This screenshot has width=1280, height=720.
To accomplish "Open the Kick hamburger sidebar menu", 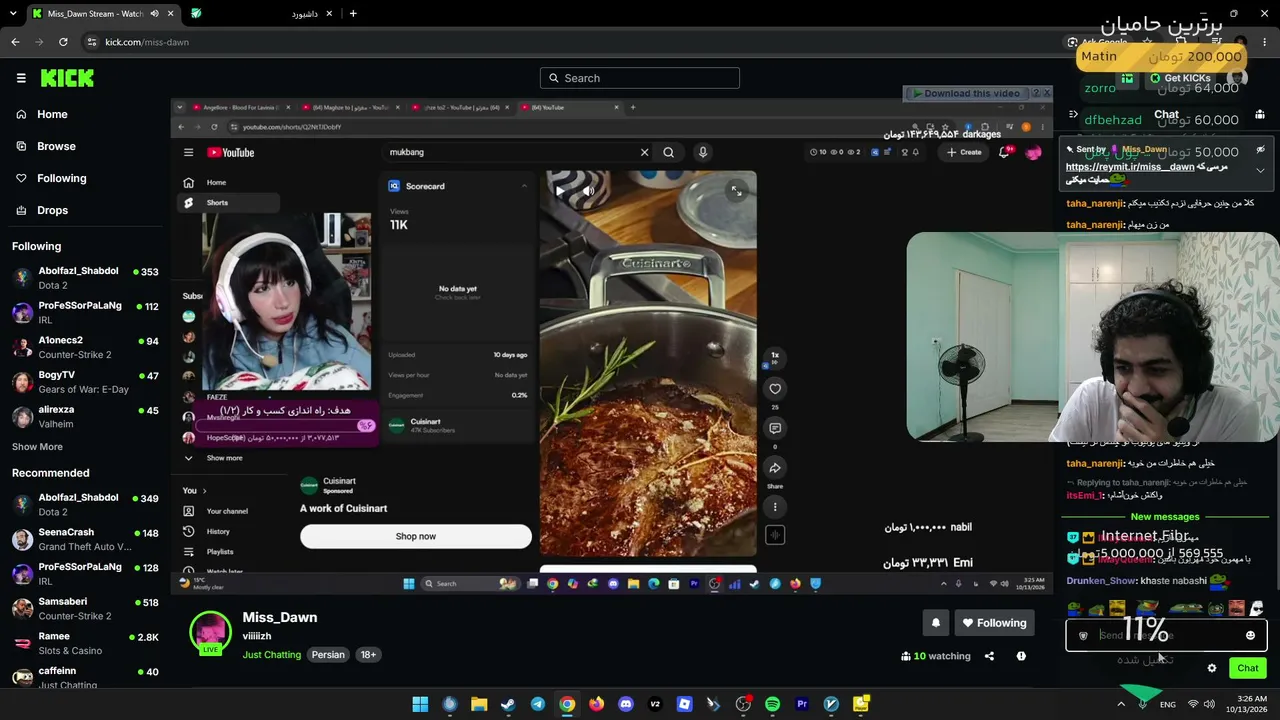I will coord(21,78).
